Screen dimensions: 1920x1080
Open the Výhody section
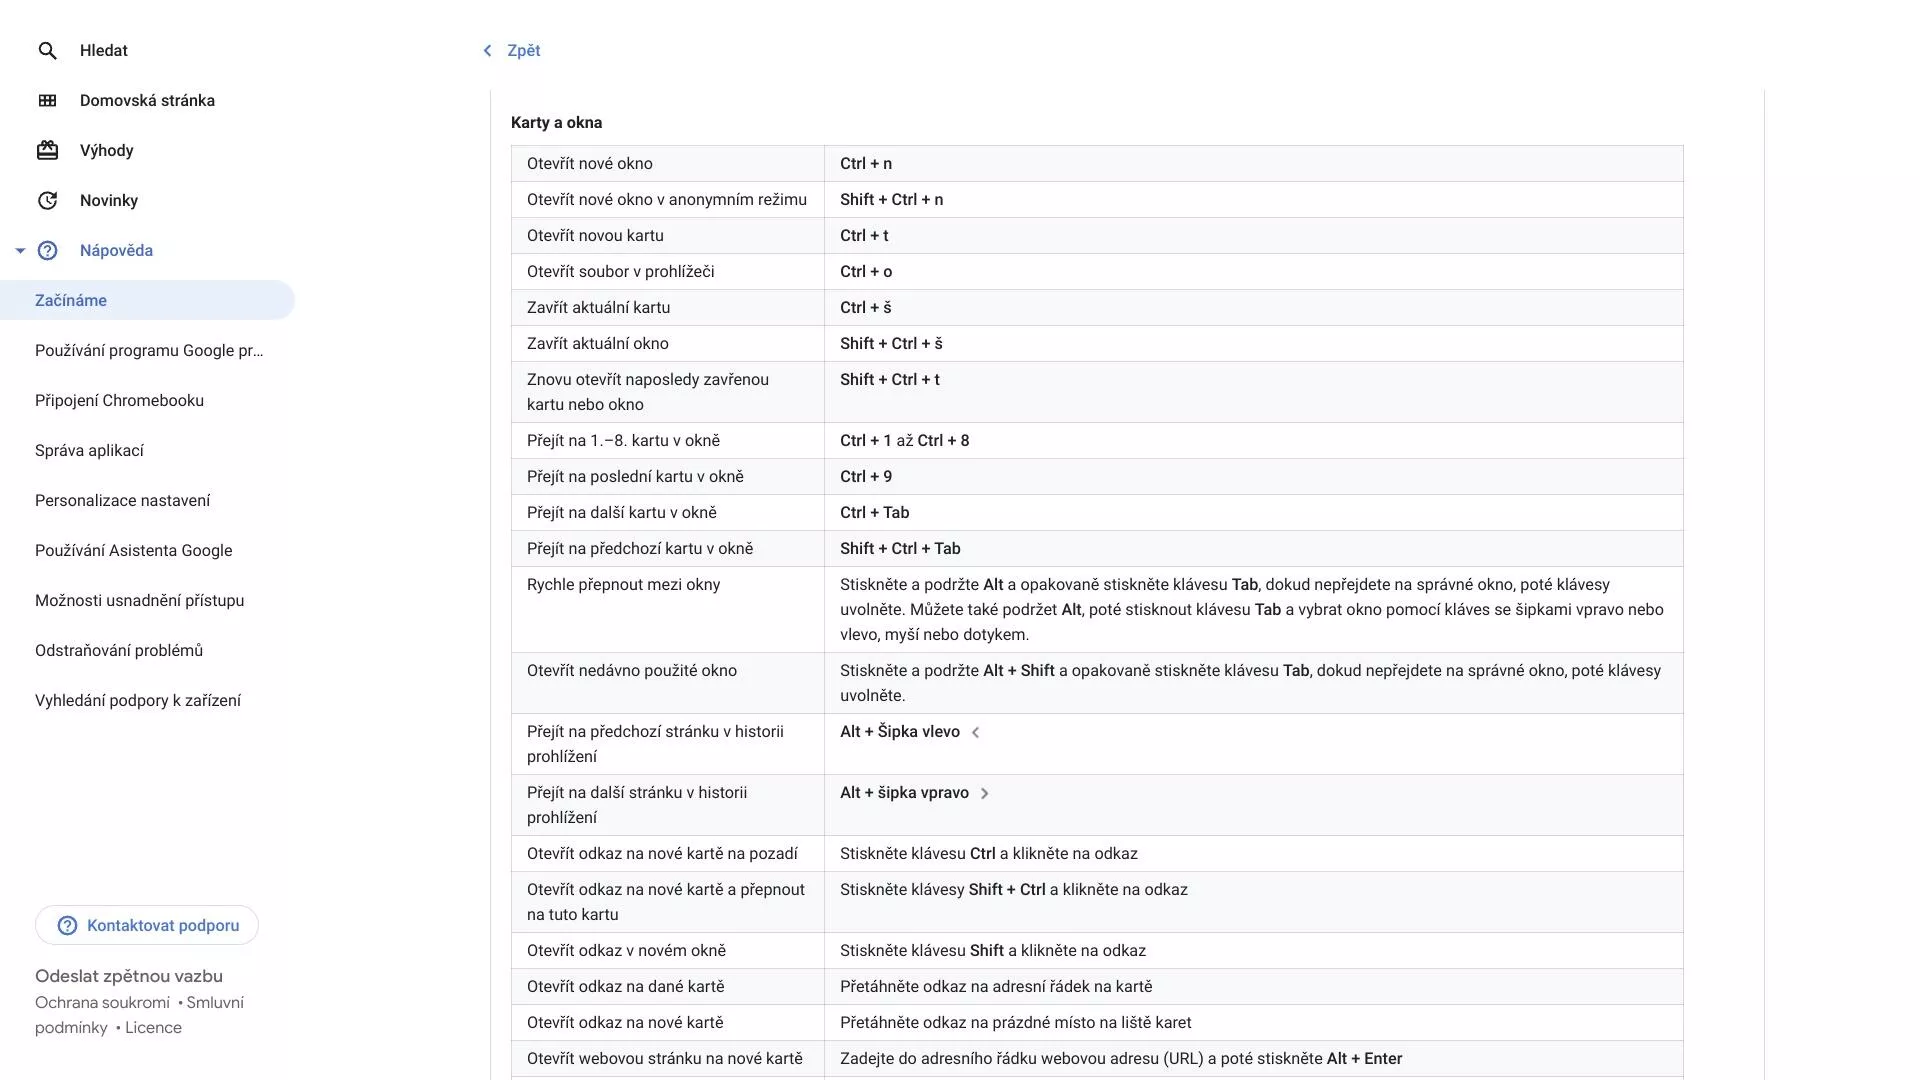click(106, 150)
